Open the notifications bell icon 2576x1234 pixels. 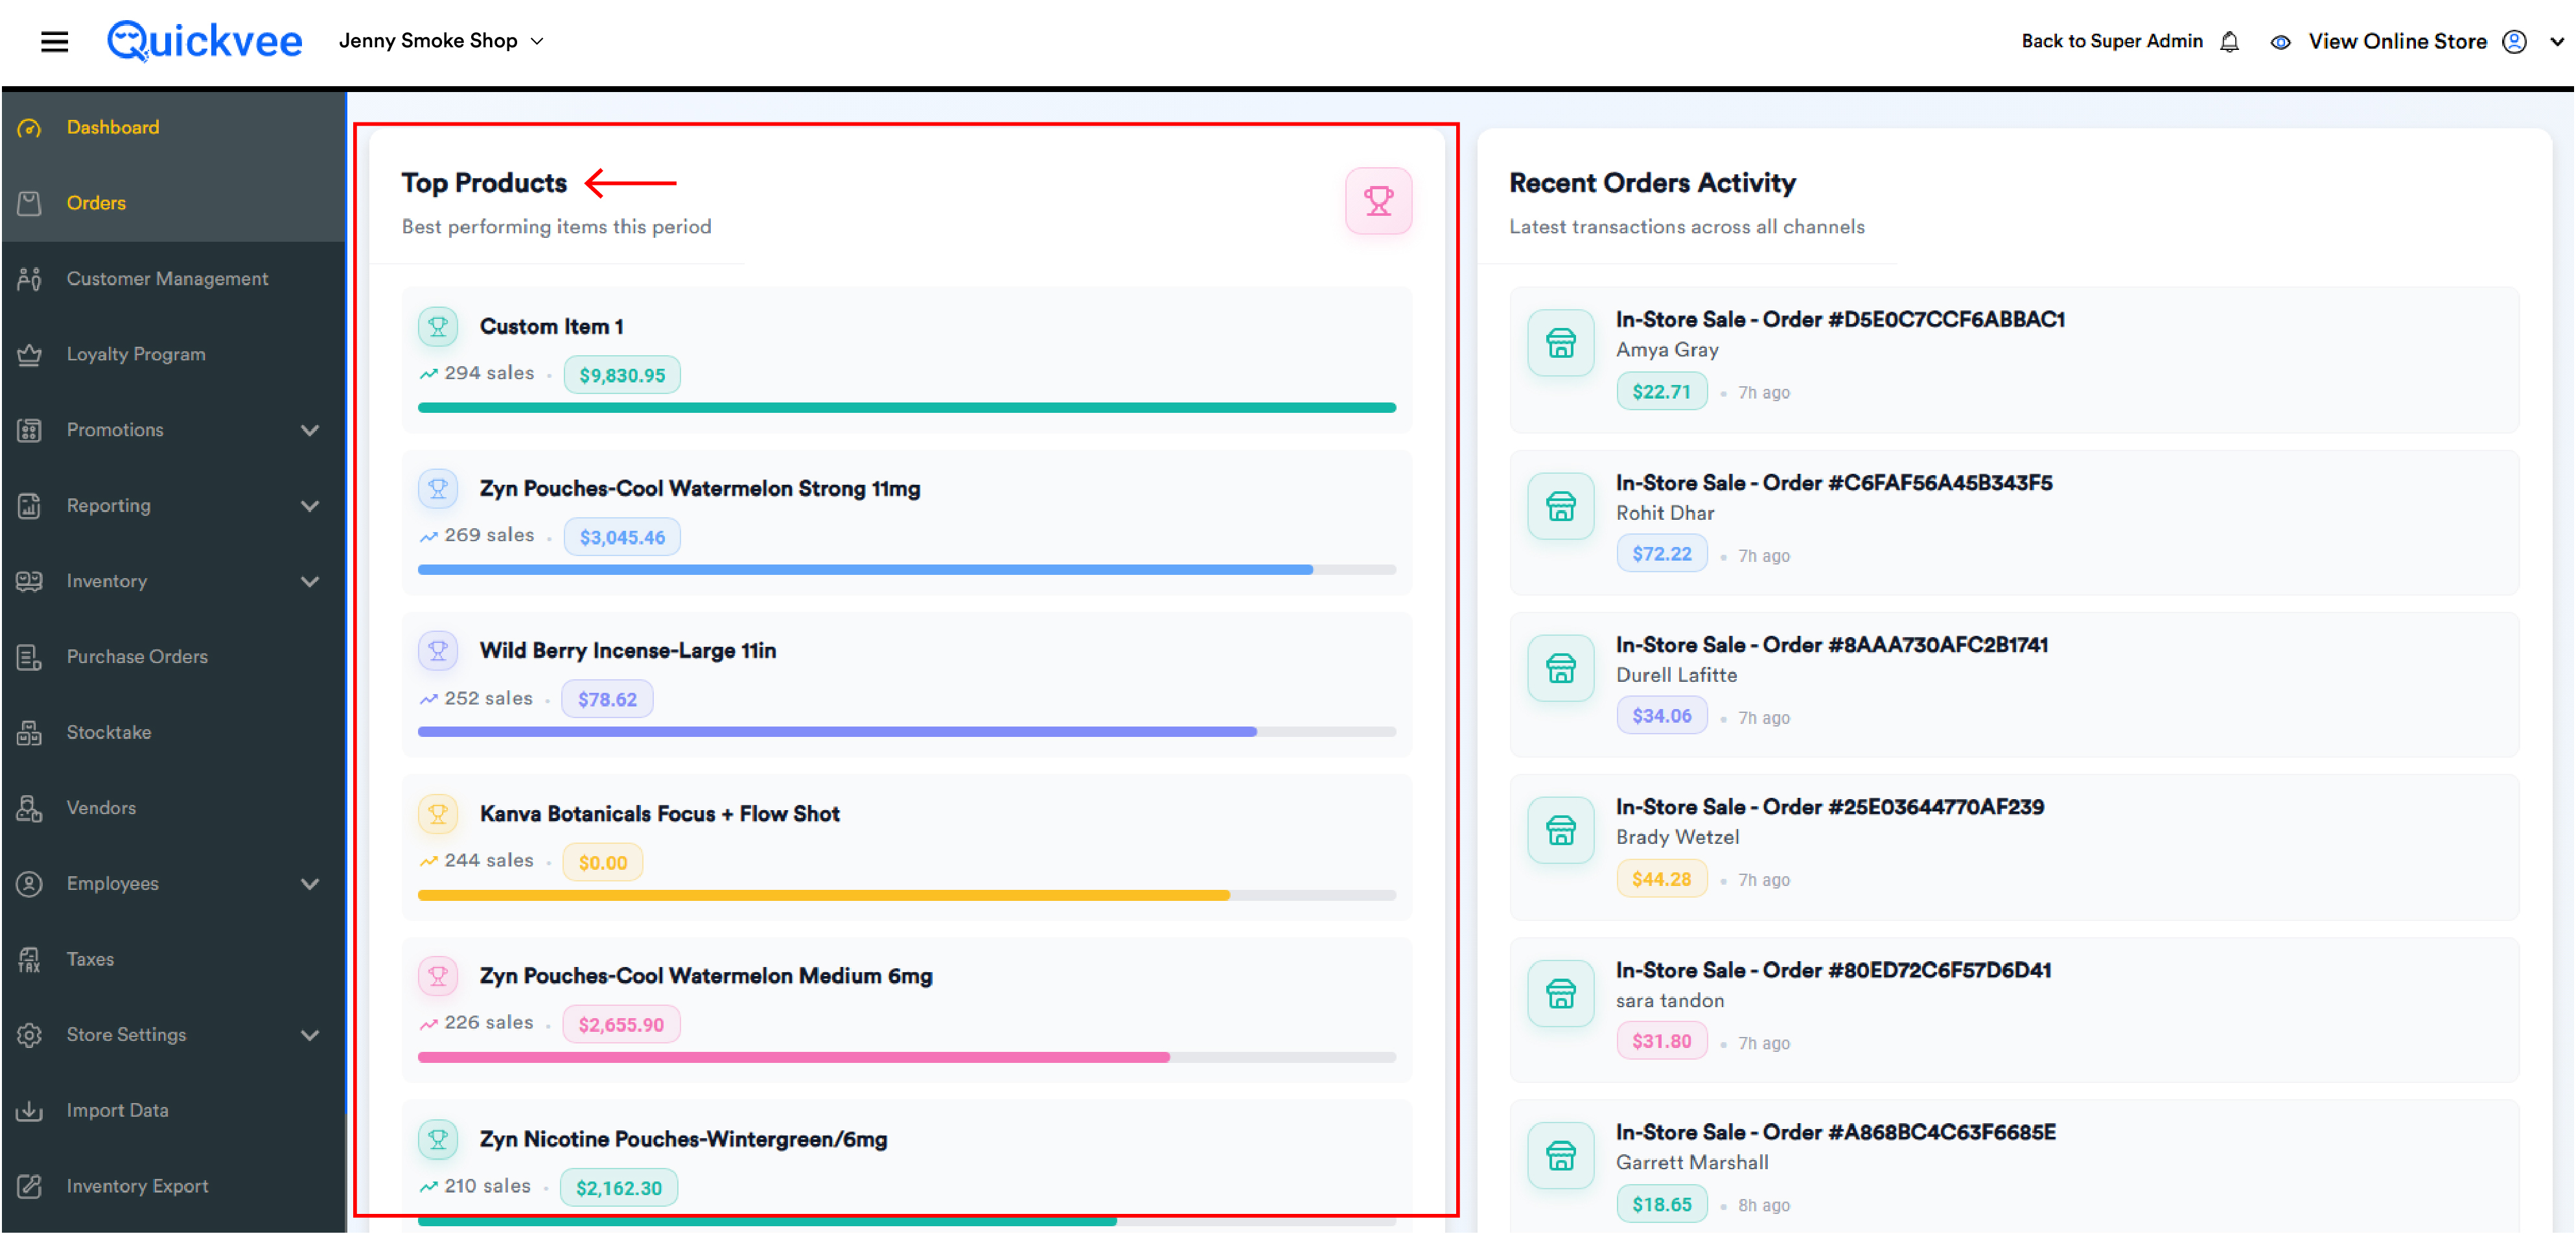(2229, 42)
